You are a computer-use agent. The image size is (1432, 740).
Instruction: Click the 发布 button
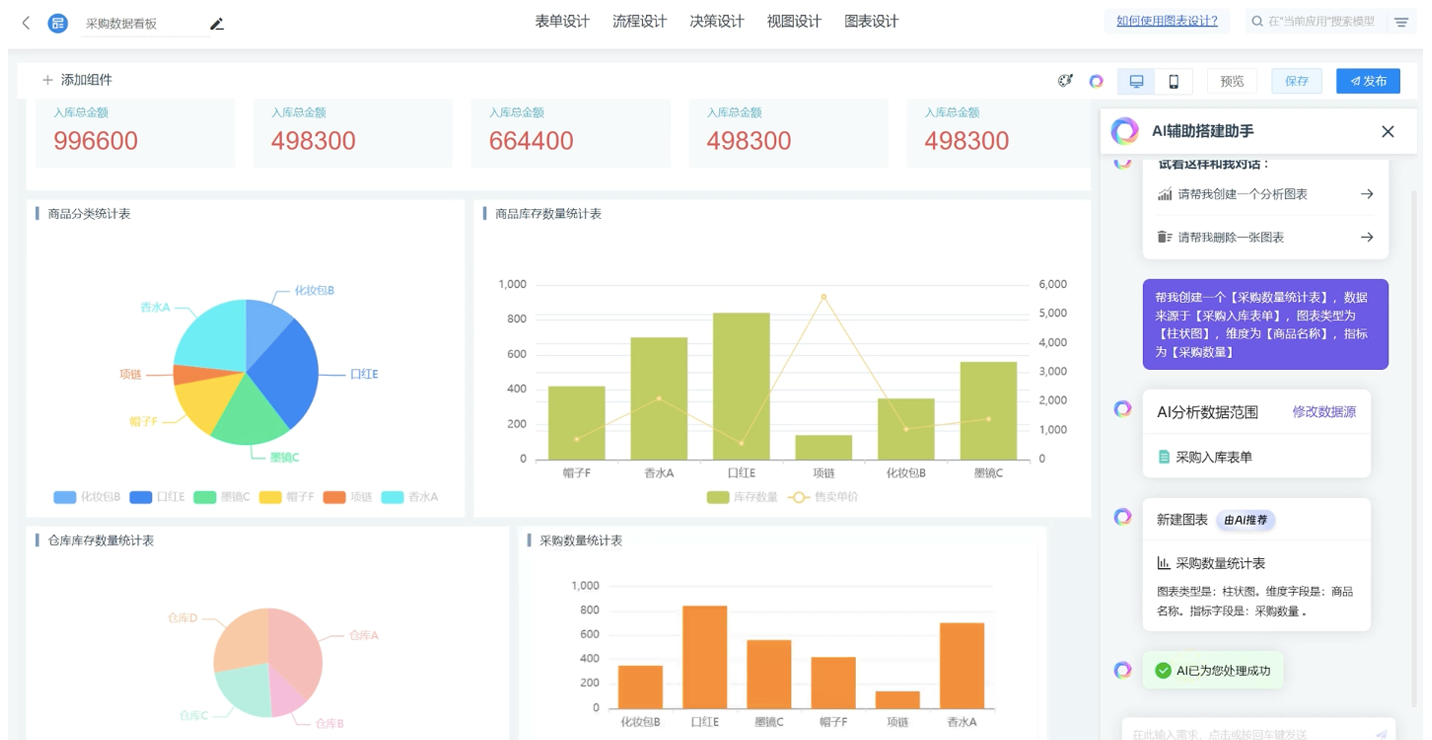point(1367,81)
